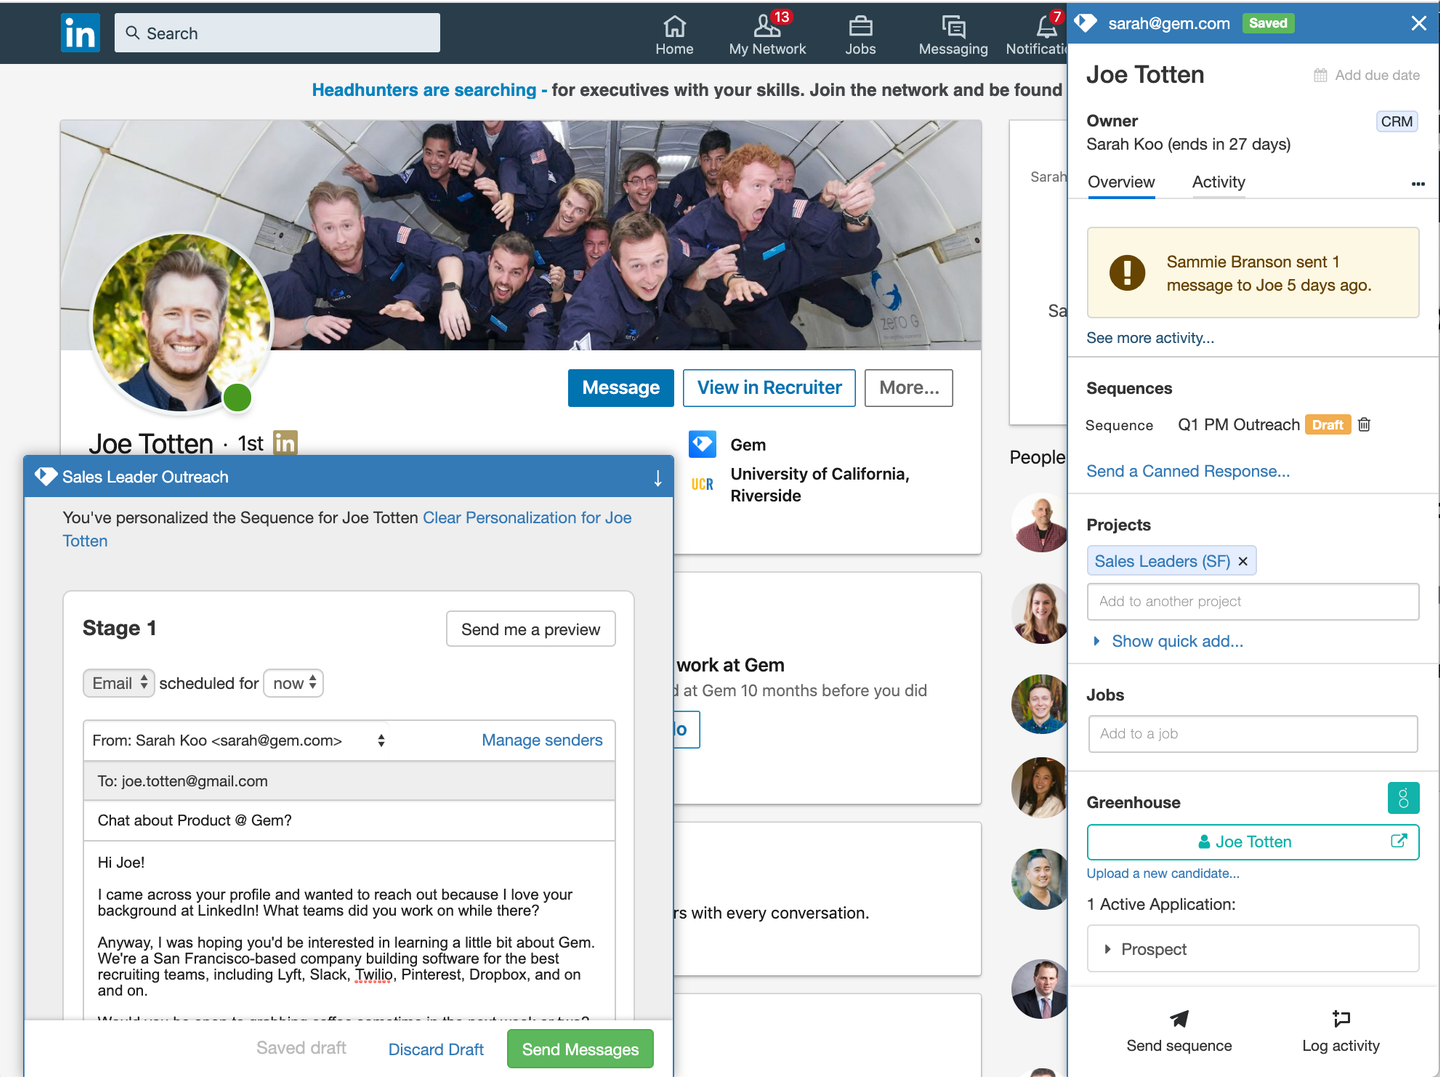Click the Add due date calendar icon
This screenshot has width=1440, height=1077.
click(x=1320, y=75)
